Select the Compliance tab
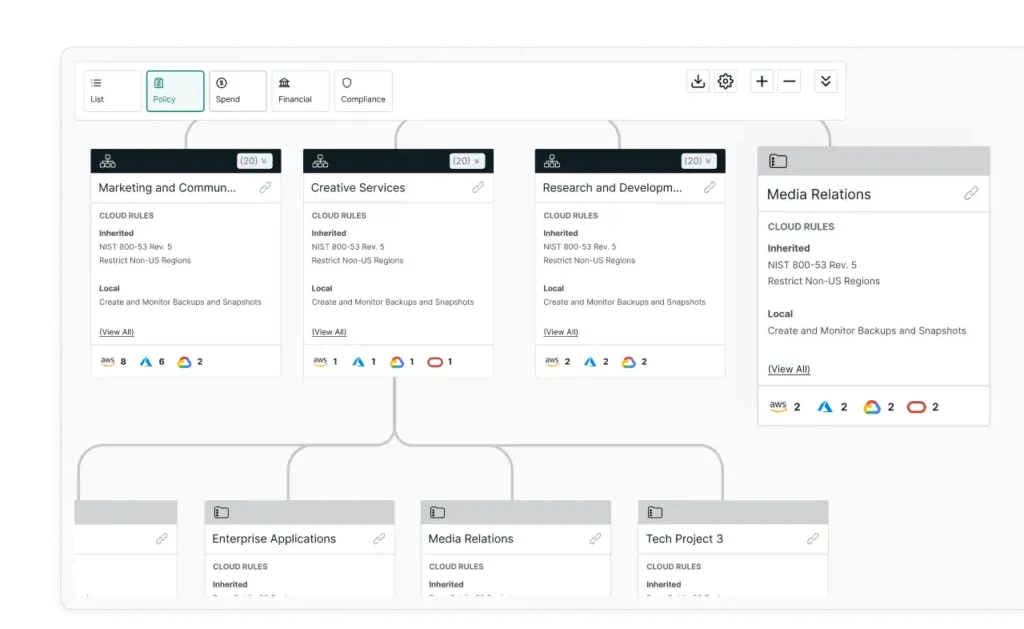The height and width of the screenshot is (629, 1024). coord(362,91)
